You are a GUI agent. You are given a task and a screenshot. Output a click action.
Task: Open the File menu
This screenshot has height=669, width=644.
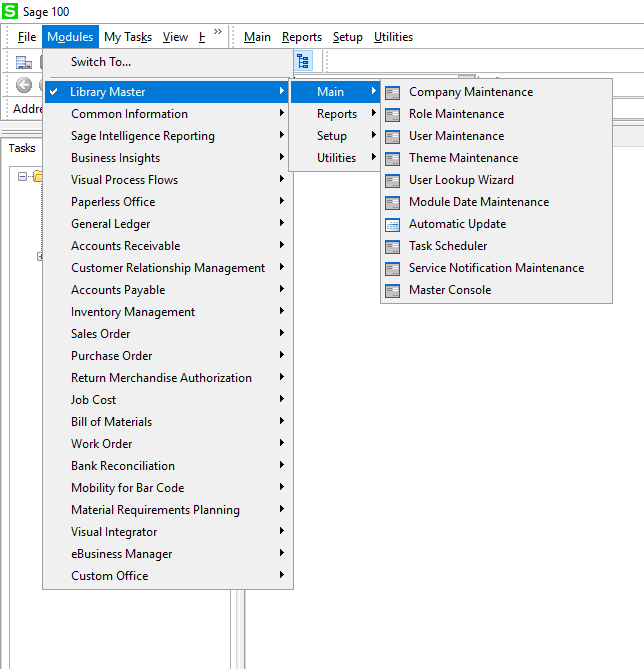(x=27, y=37)
